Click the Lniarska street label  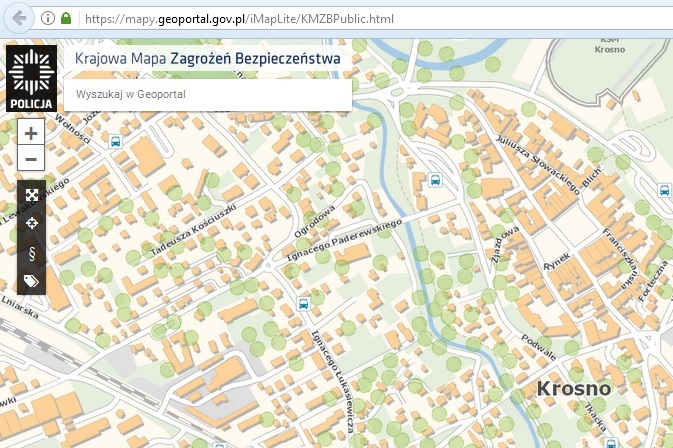20,308
